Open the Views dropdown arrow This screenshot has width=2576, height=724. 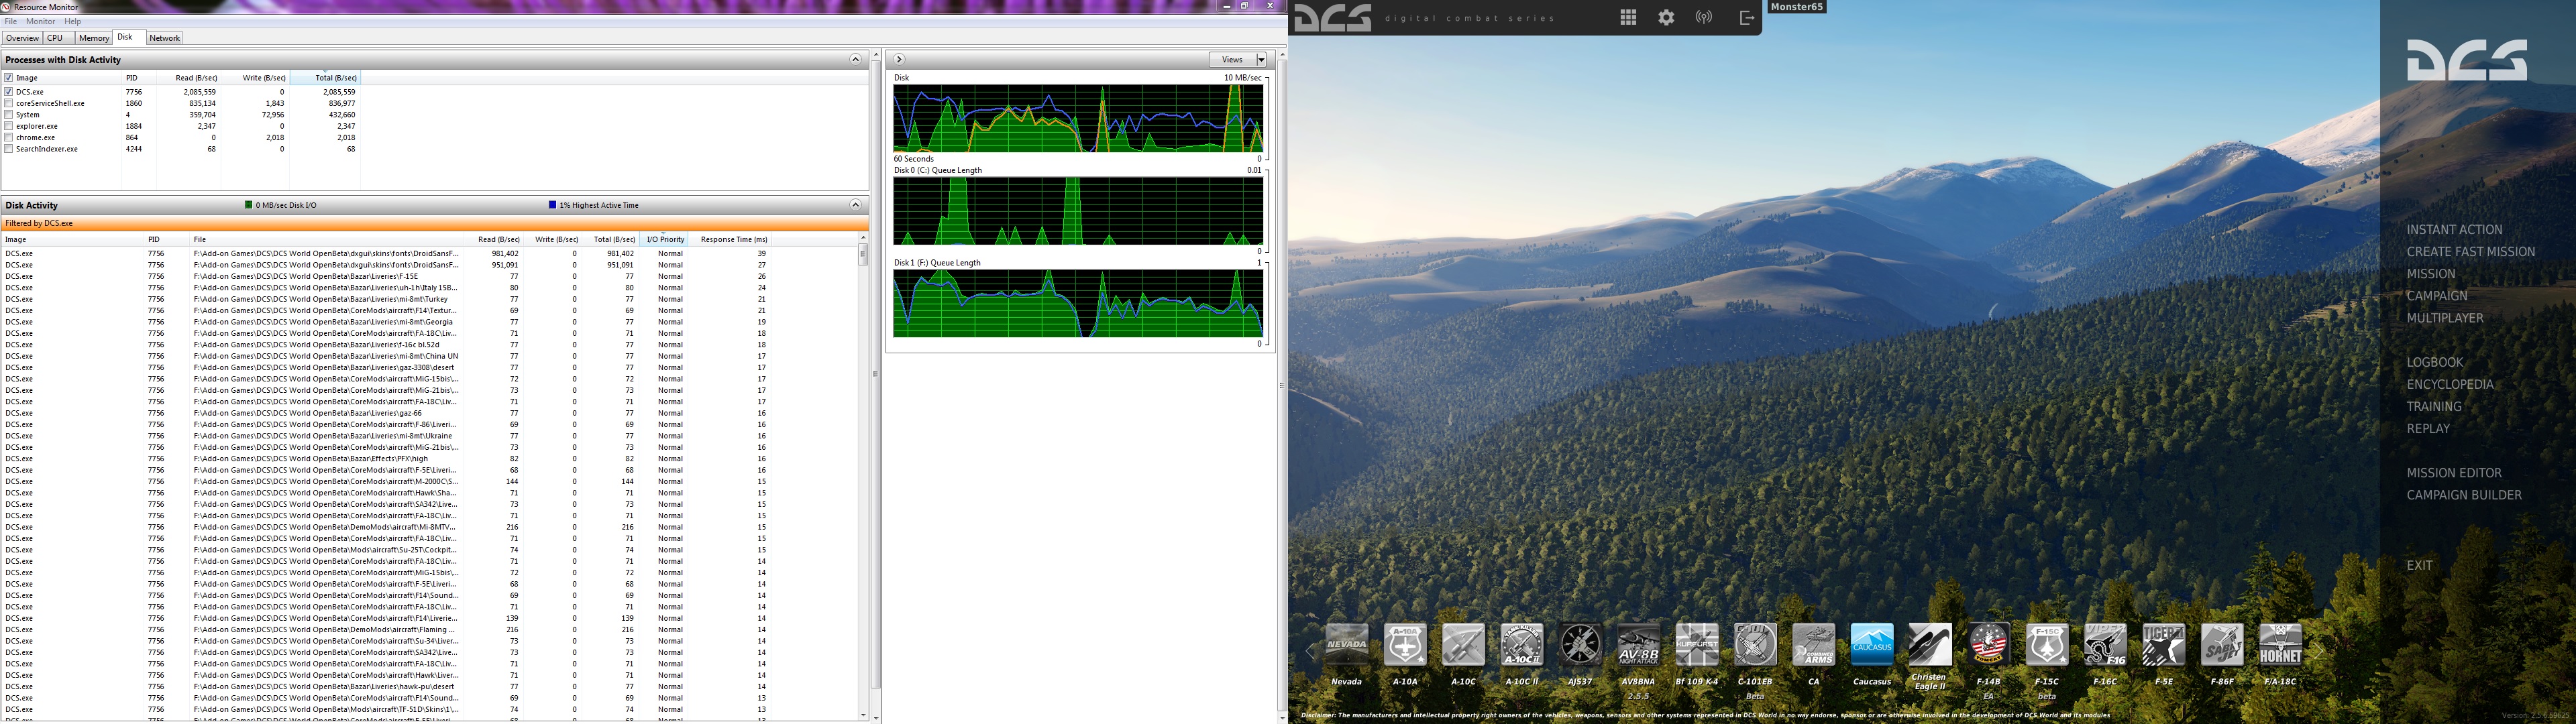1261,60
